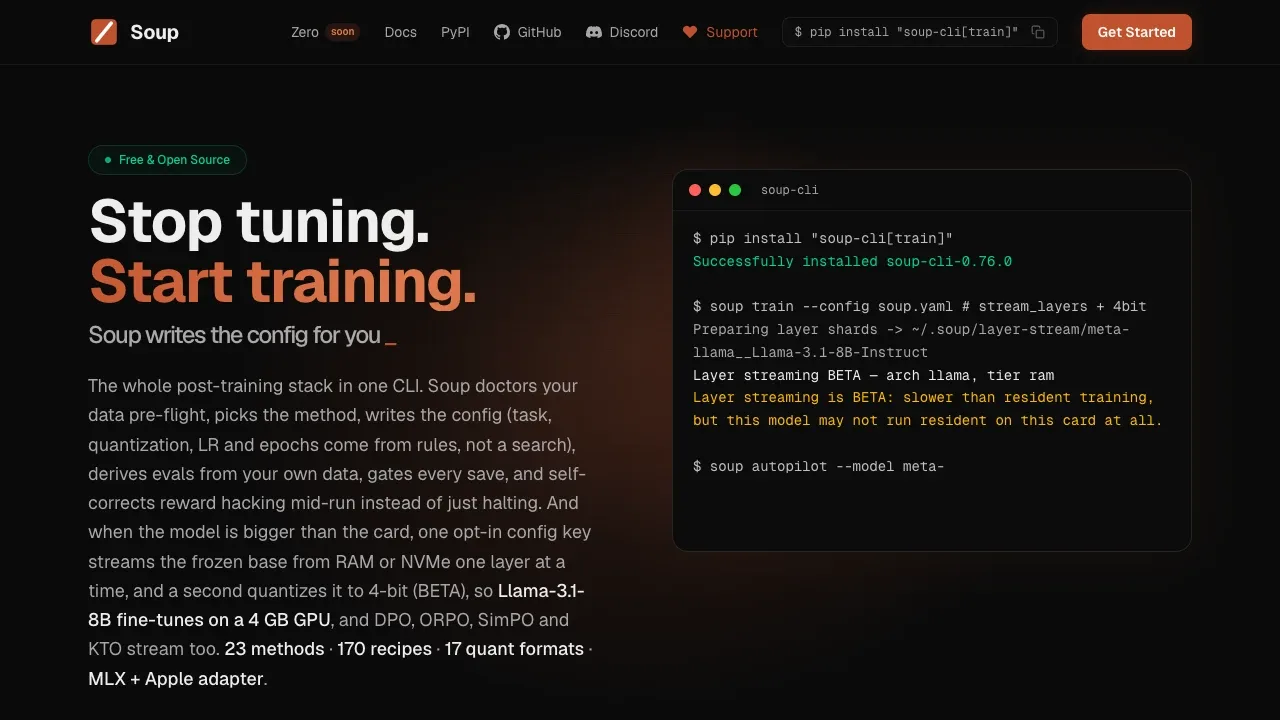Click "Soup writes the config for you" text
This screenshot has height=720, width=1280.
tap(234, 335)
